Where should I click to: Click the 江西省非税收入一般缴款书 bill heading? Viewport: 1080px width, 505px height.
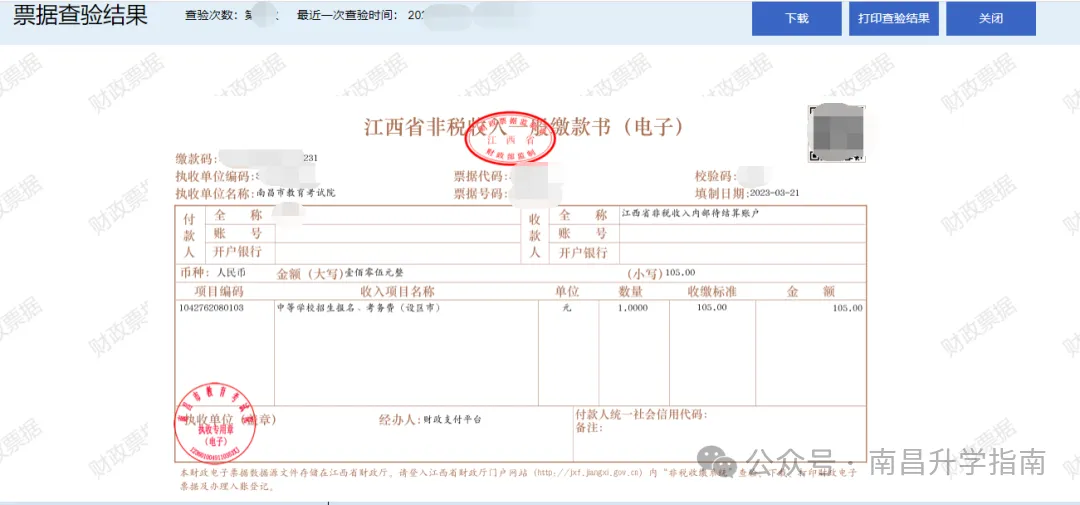524,127
